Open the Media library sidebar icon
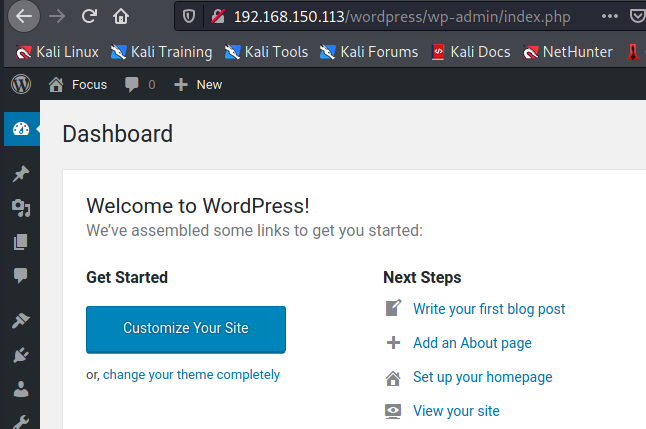This screenshot has width=646, height=429. [20, 207]
